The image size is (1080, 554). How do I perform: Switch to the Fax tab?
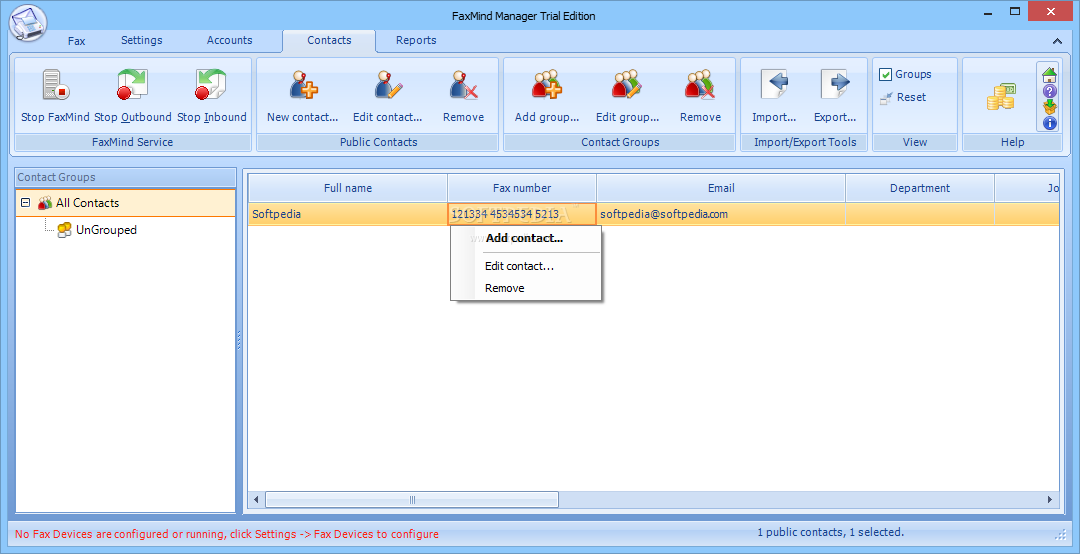pyautogui.click(x=76, y=41)
